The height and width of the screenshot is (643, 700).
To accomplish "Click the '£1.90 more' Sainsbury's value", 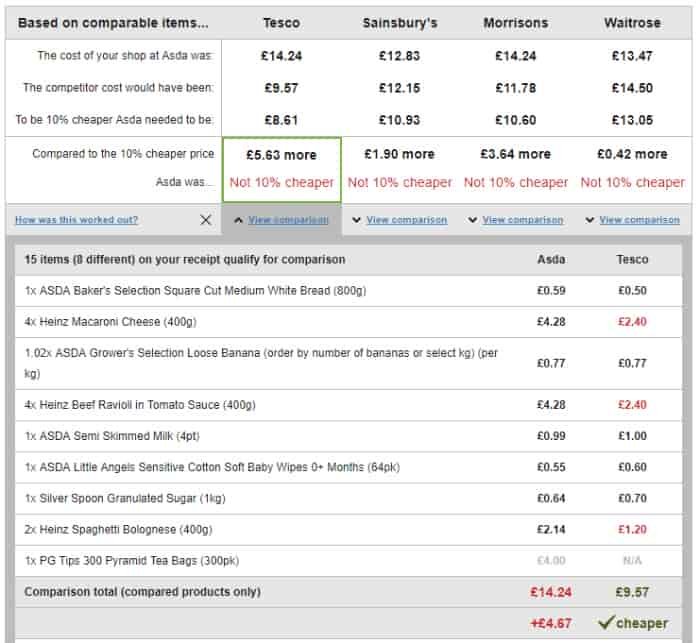I will (400, 154).
